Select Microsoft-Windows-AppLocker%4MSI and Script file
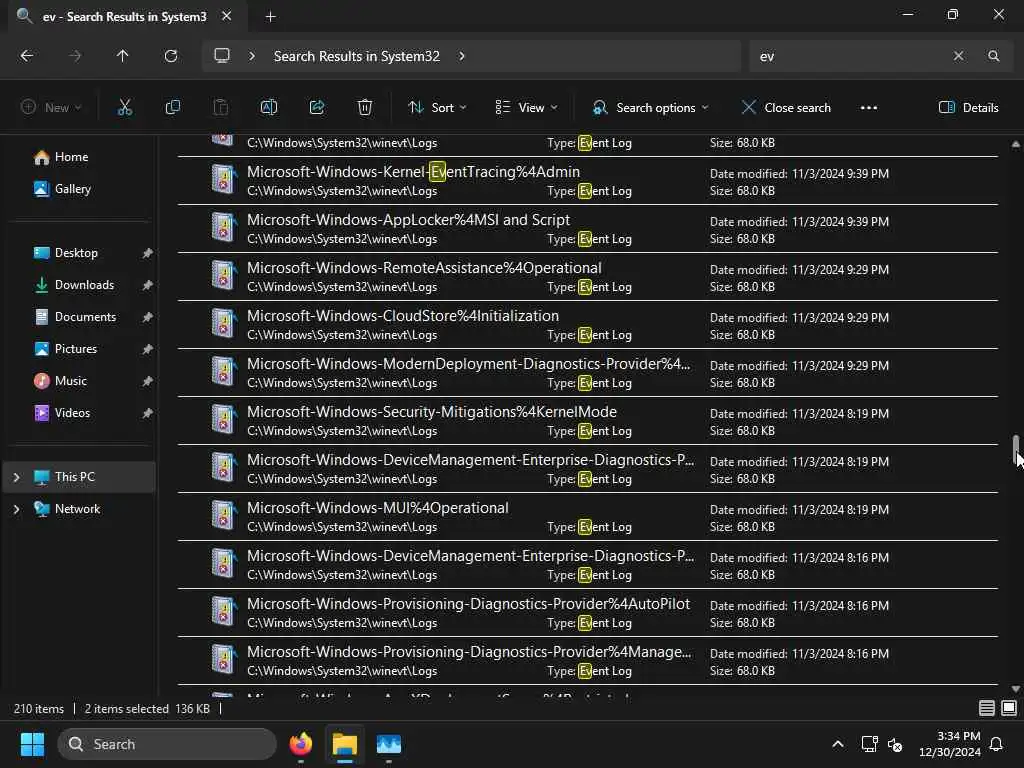This screenshot has width=1024, height=768. [588, 229]
